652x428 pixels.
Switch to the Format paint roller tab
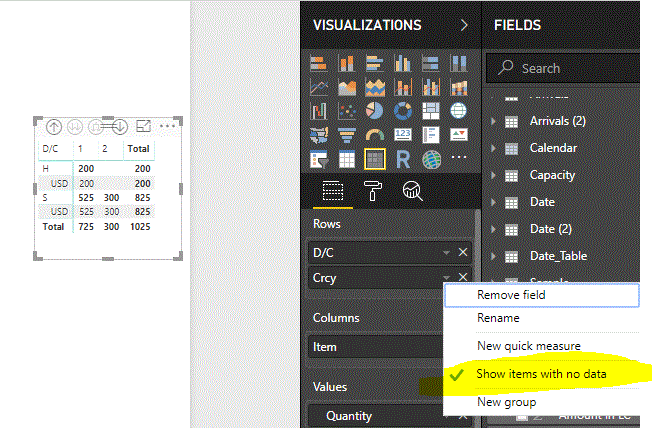pos(373,191)
